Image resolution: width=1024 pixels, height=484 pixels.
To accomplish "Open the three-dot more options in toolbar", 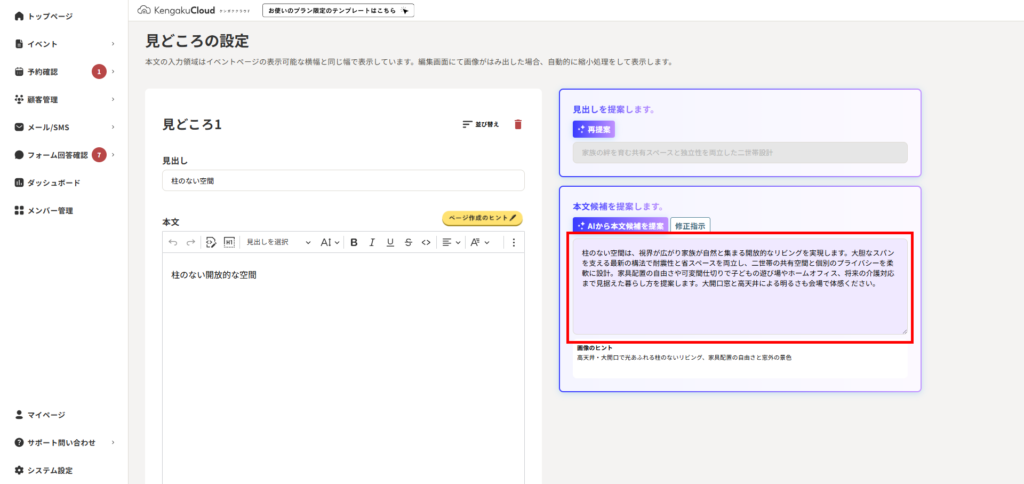I will coord(514,242).
